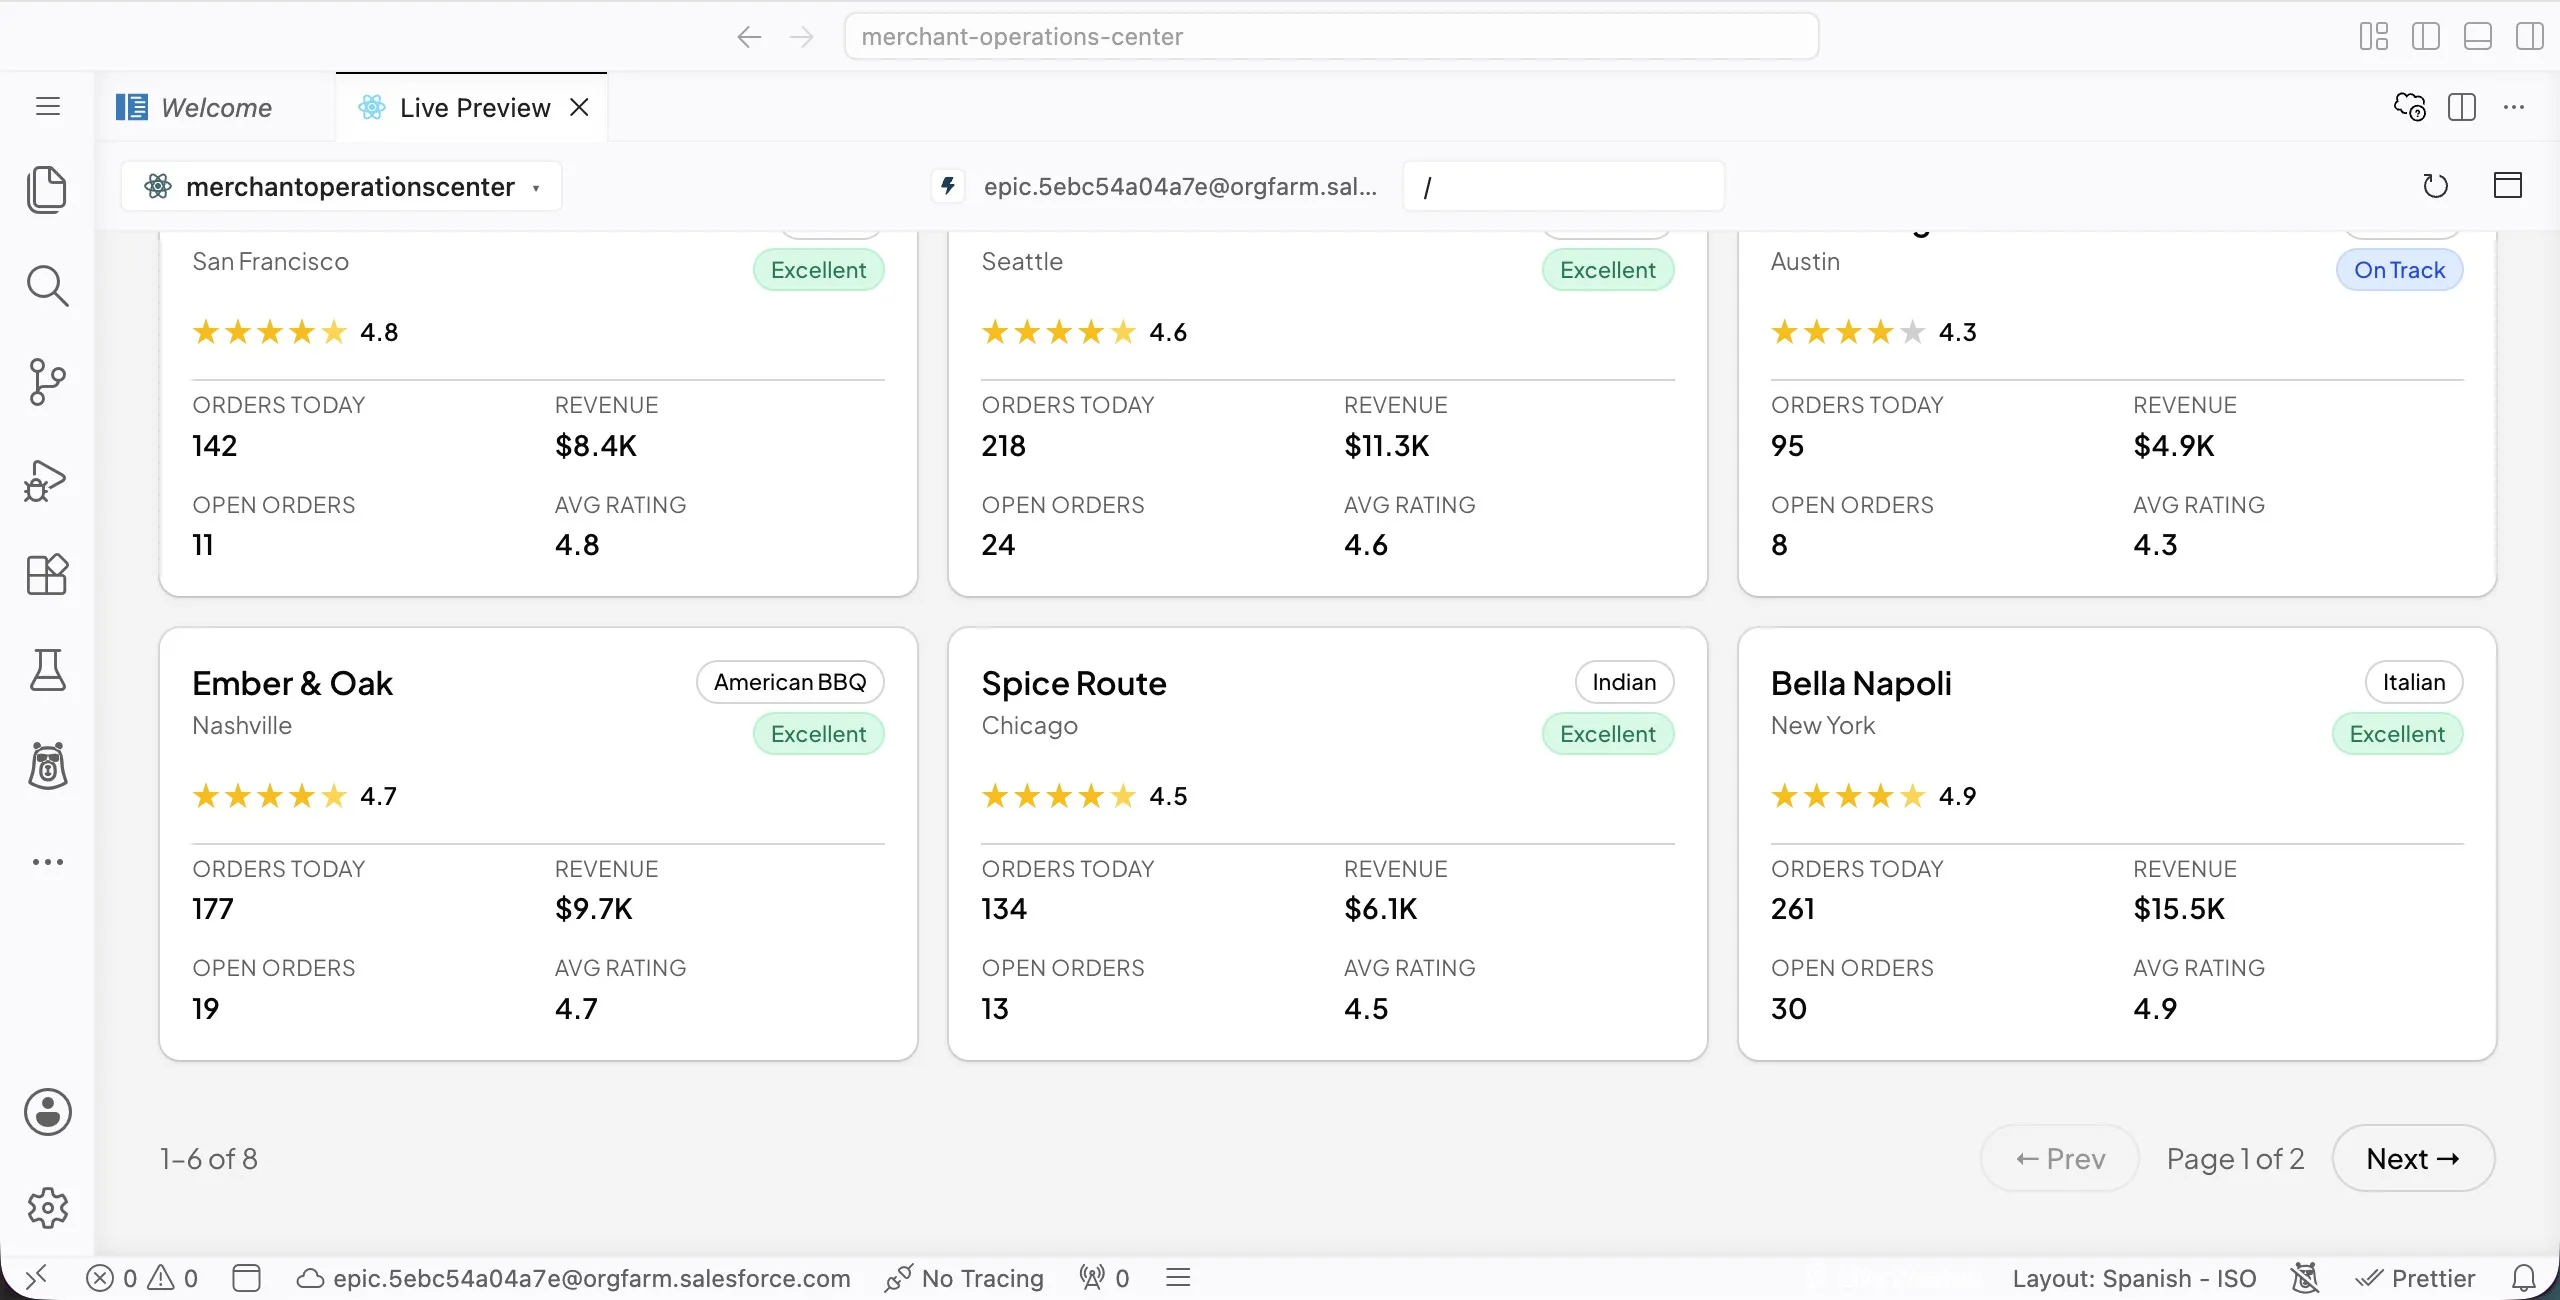Open preview in browser window icon
This screenshot has height=1300, width=2560.
point(2507,186)
